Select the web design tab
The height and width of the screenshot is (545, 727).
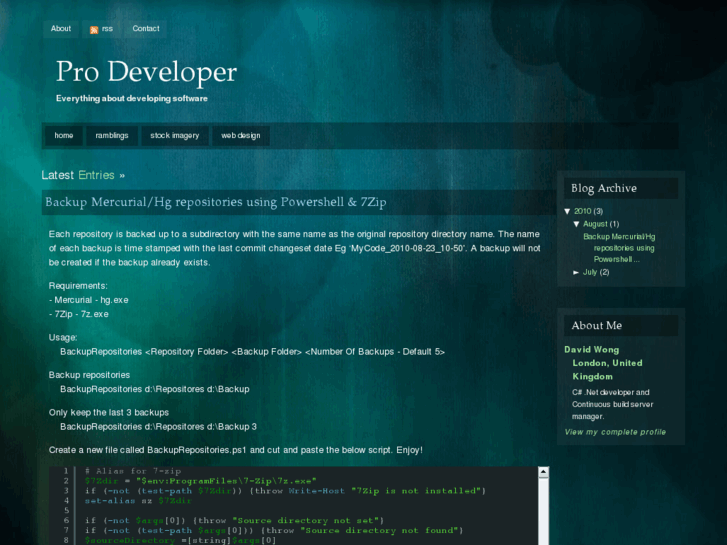(241, 135)
